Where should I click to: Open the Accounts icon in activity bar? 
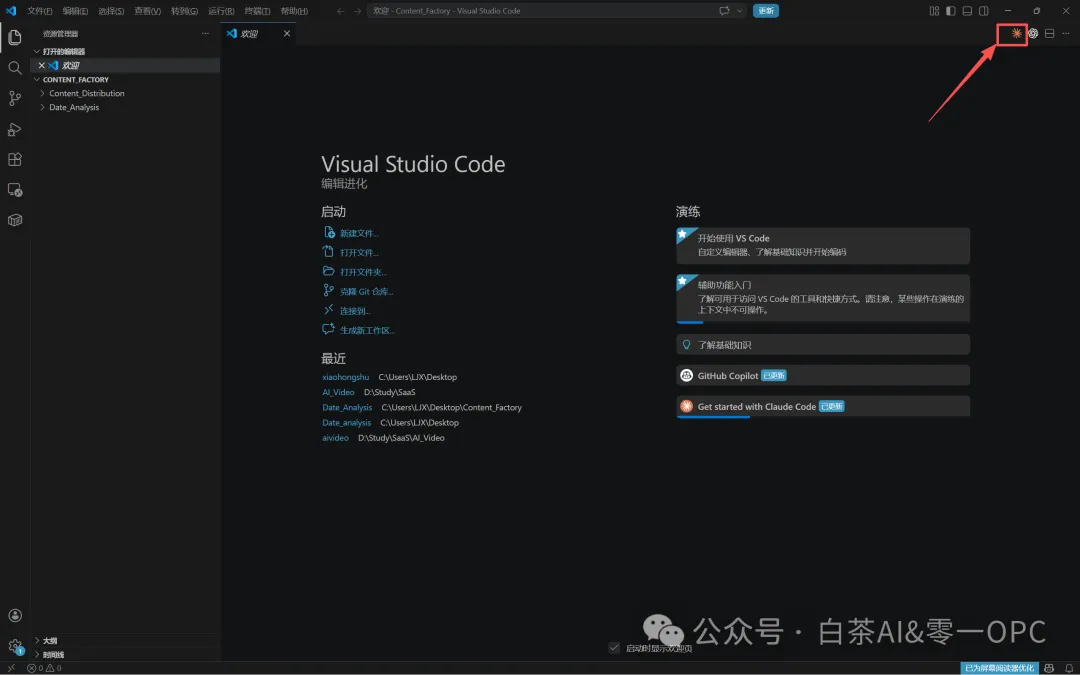tap(14, 616)
